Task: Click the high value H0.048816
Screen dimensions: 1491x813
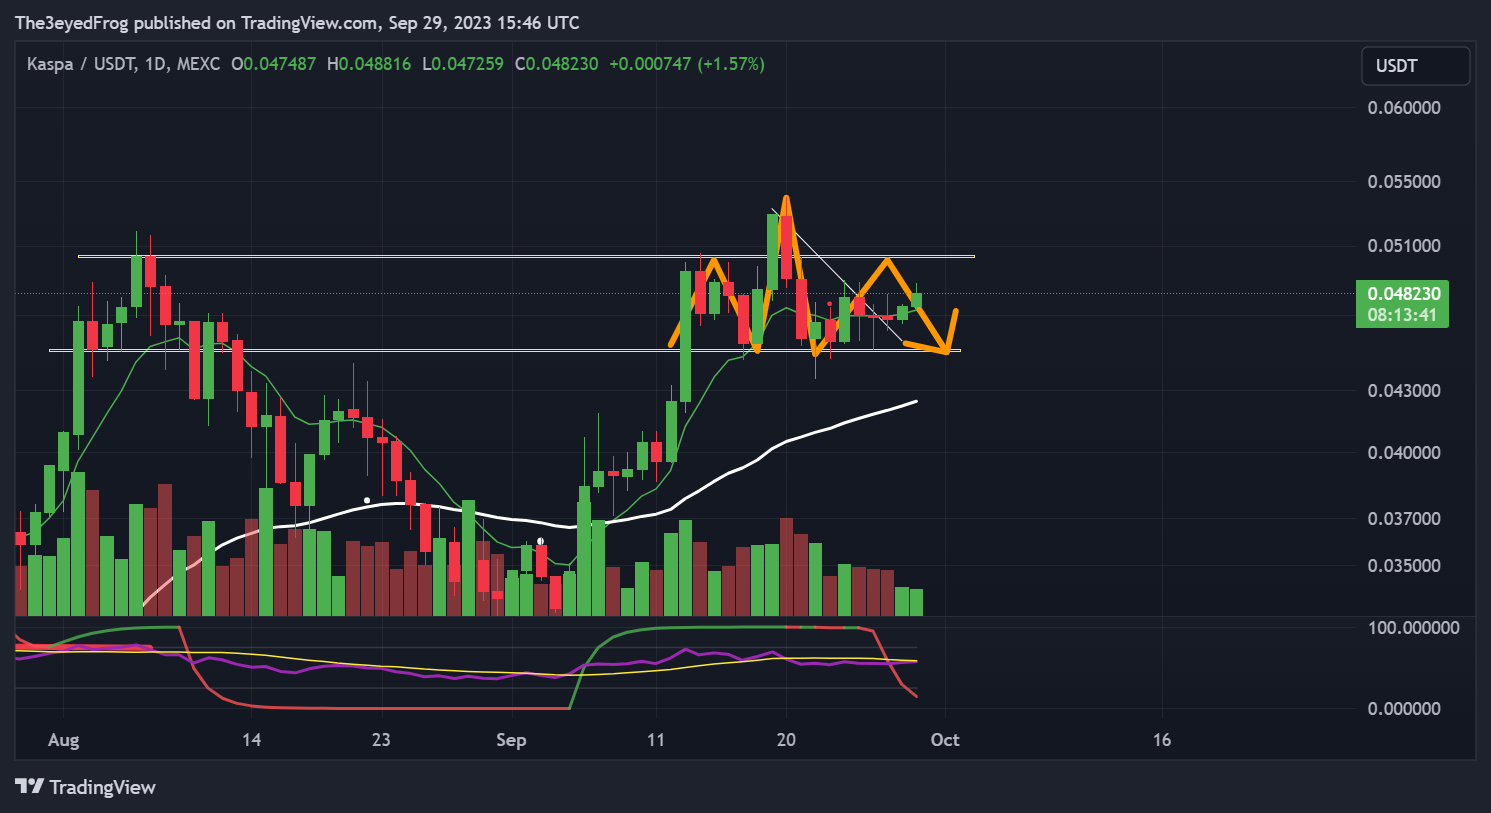Action: tap(369, 64)
